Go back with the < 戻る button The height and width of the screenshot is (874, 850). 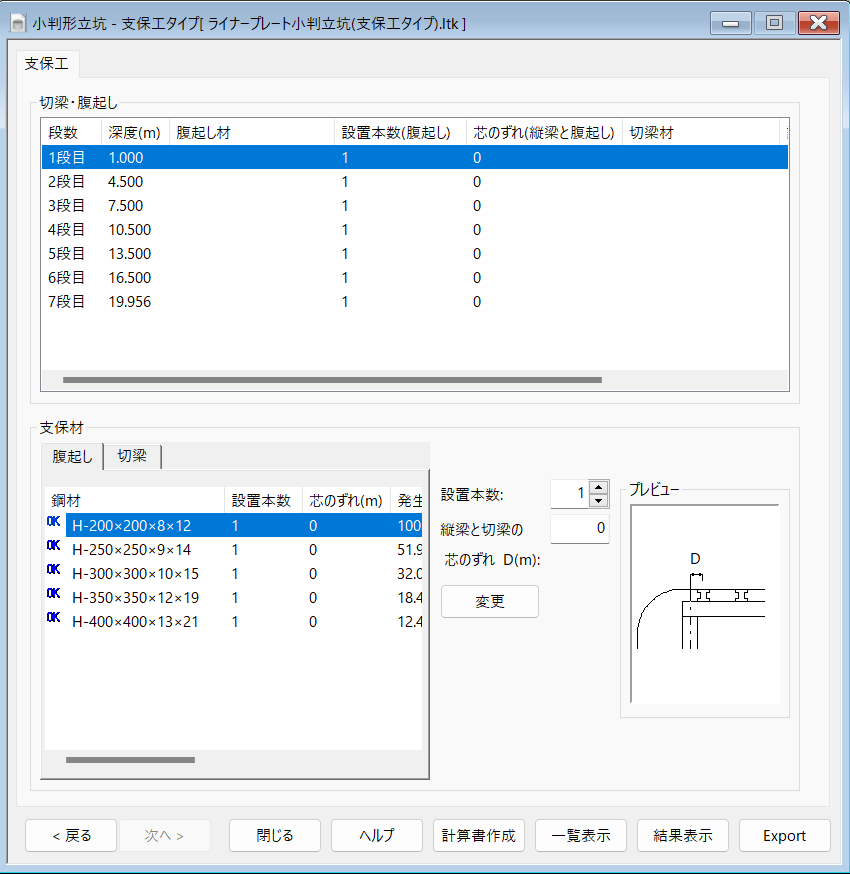pyautogui.click(x=71, y=836)
